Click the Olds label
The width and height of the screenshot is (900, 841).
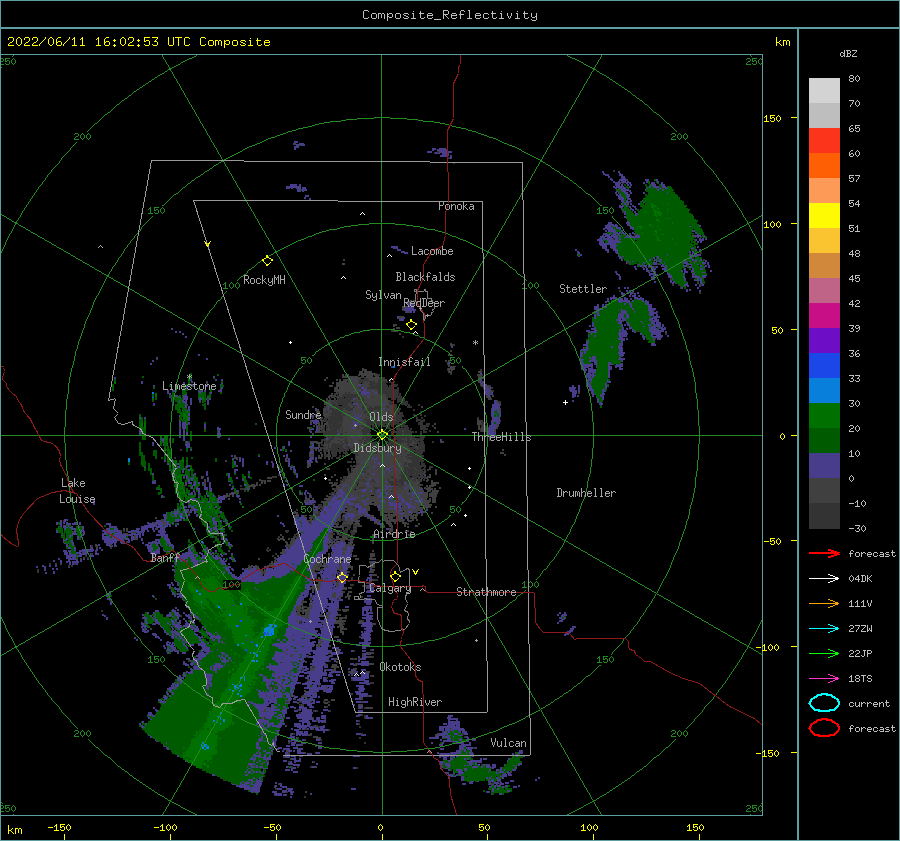point(381,417)
